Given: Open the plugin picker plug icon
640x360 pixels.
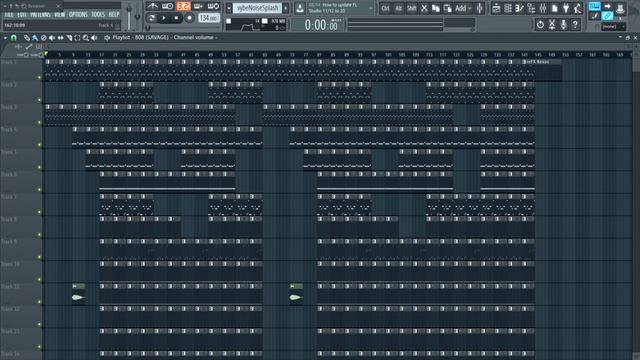Looking at the screenshot, I should pos(566,8).
